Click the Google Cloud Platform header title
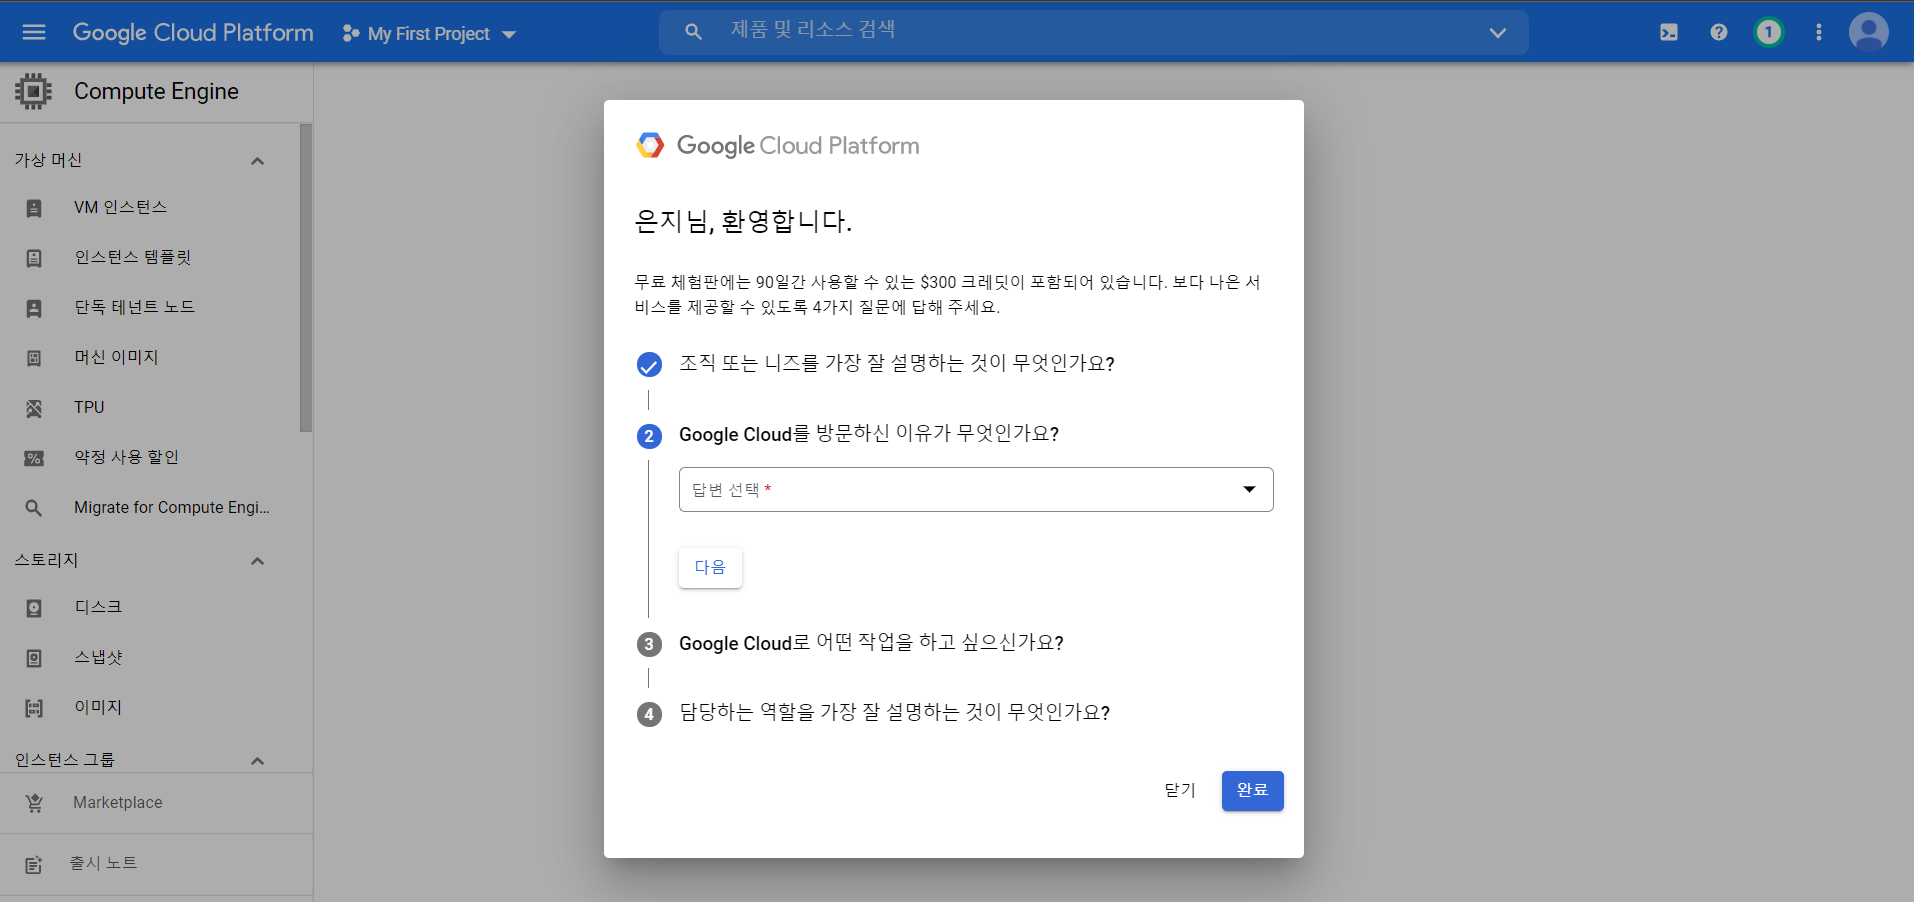The height and width of the screenshot is (902, 1914). (193, 32)
